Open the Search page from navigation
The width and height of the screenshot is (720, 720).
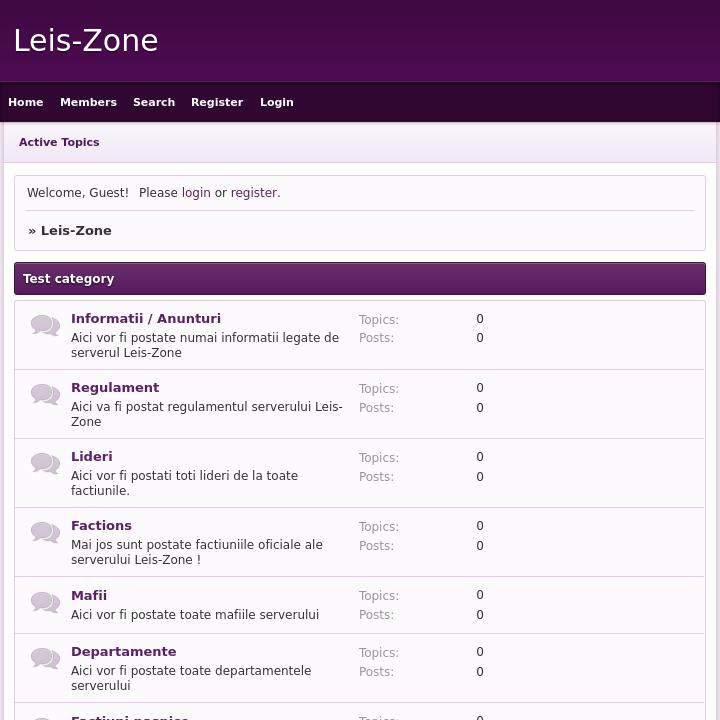(x=154, y=102)
